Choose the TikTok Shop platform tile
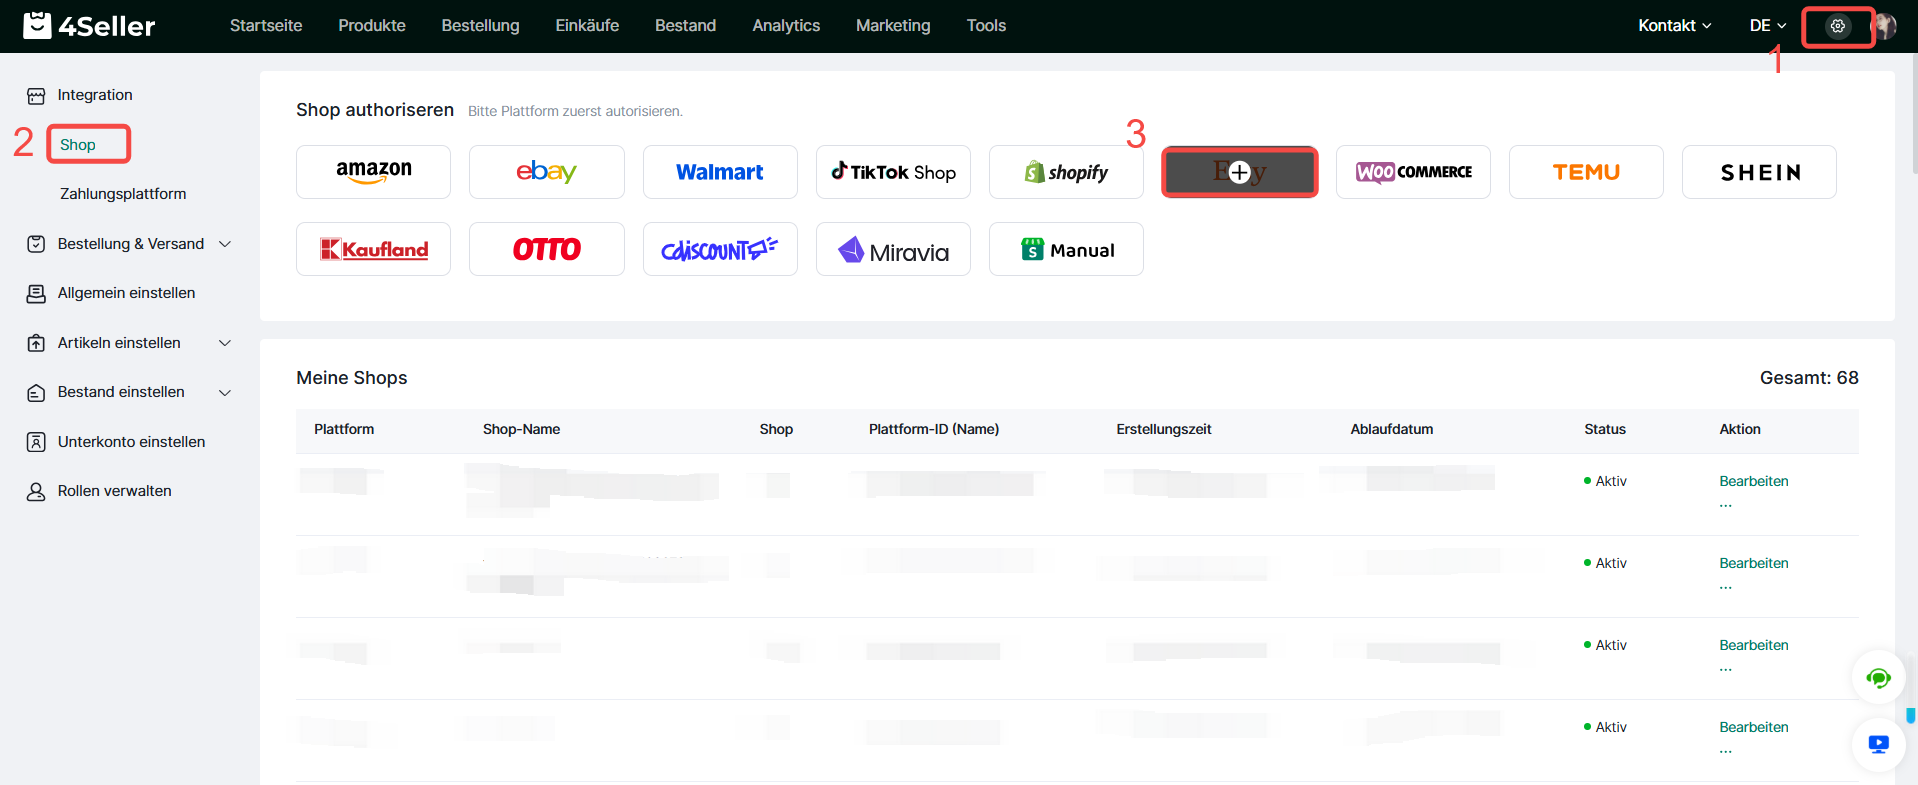The width and height of the screenshot is (1918, 785). [x=893, y=172]
